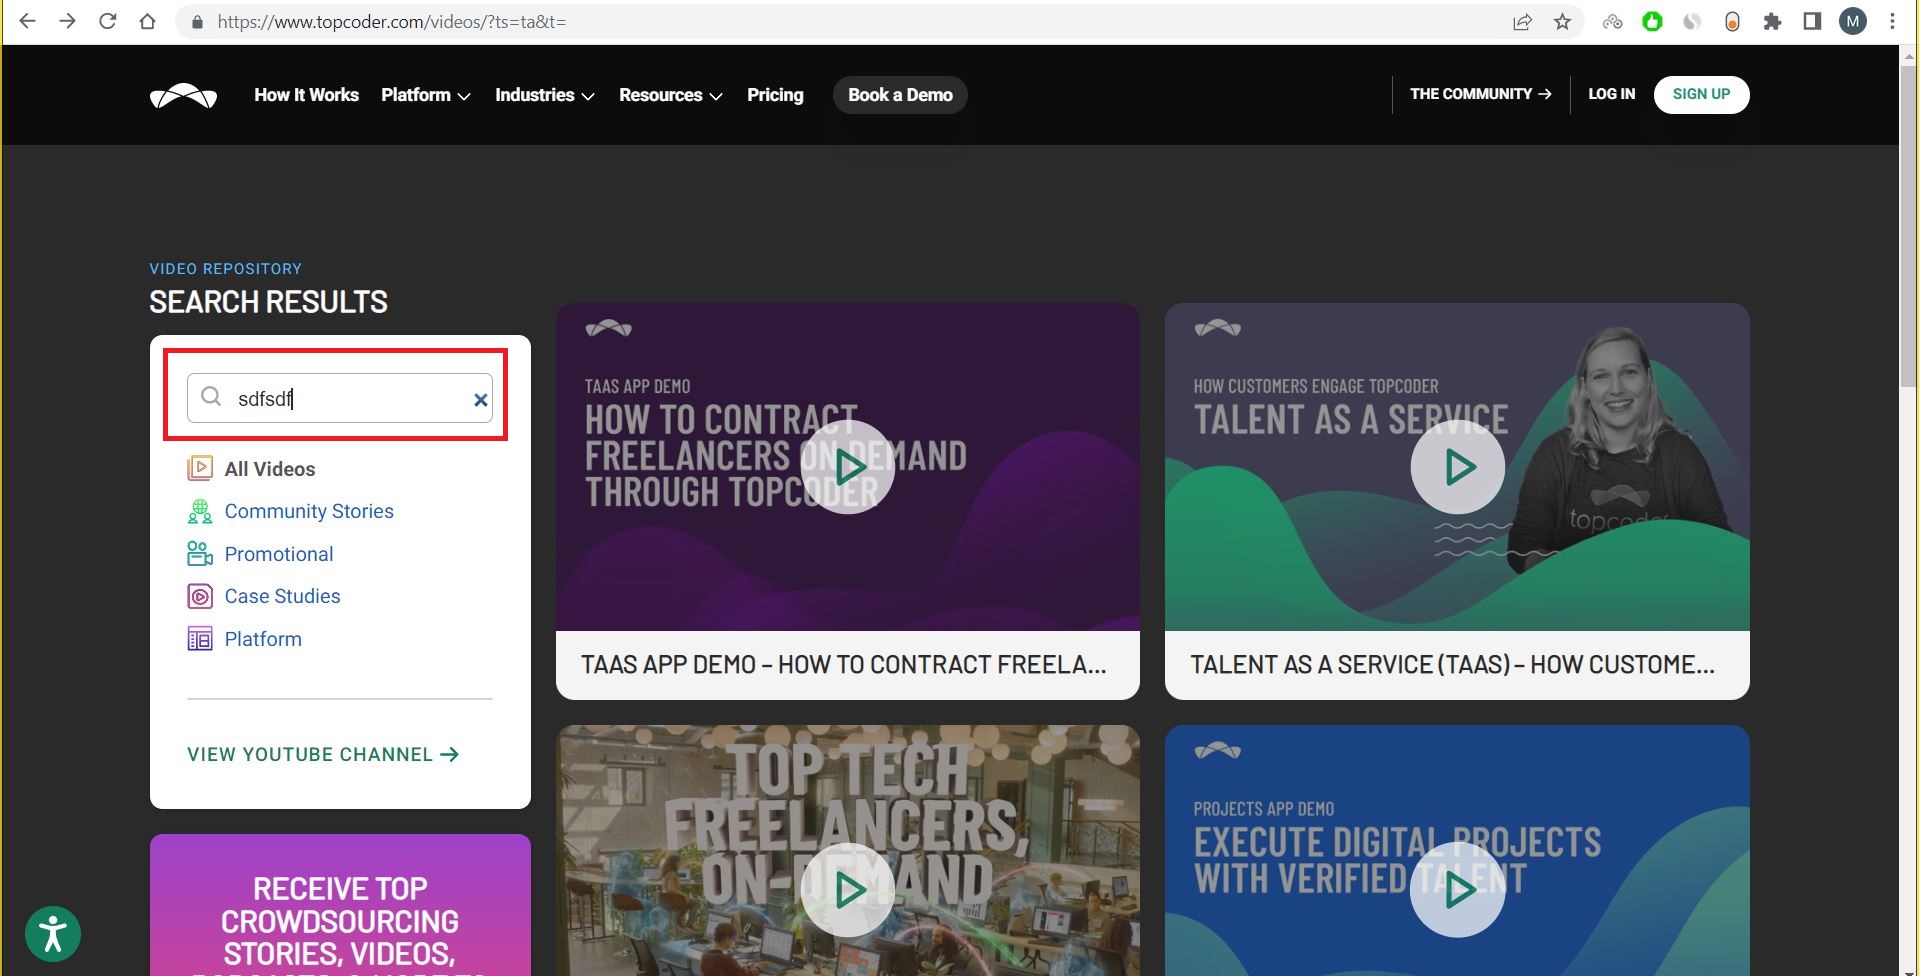Click LOG IN
Screen dimensions: 1920x976
tap(1612, 94)
